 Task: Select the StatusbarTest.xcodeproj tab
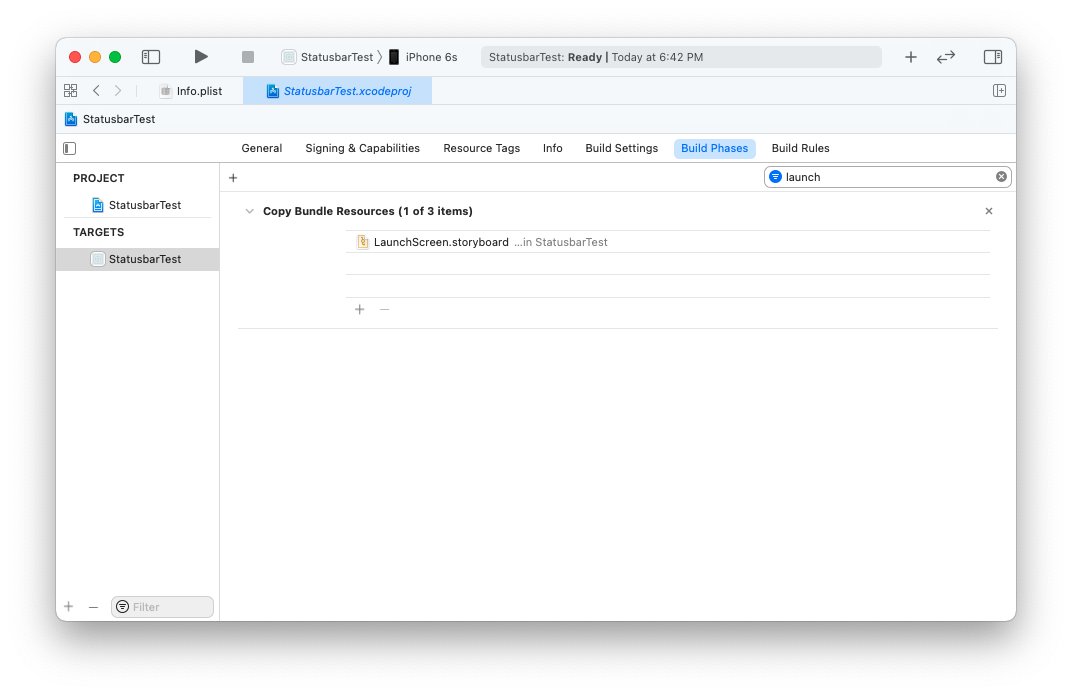click(338, 91)
